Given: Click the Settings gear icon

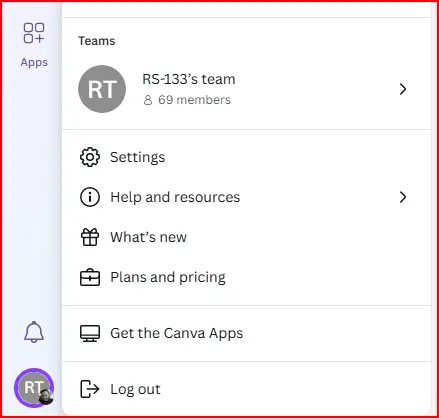Looking at the screenshot, I should (x=90, y=157).
